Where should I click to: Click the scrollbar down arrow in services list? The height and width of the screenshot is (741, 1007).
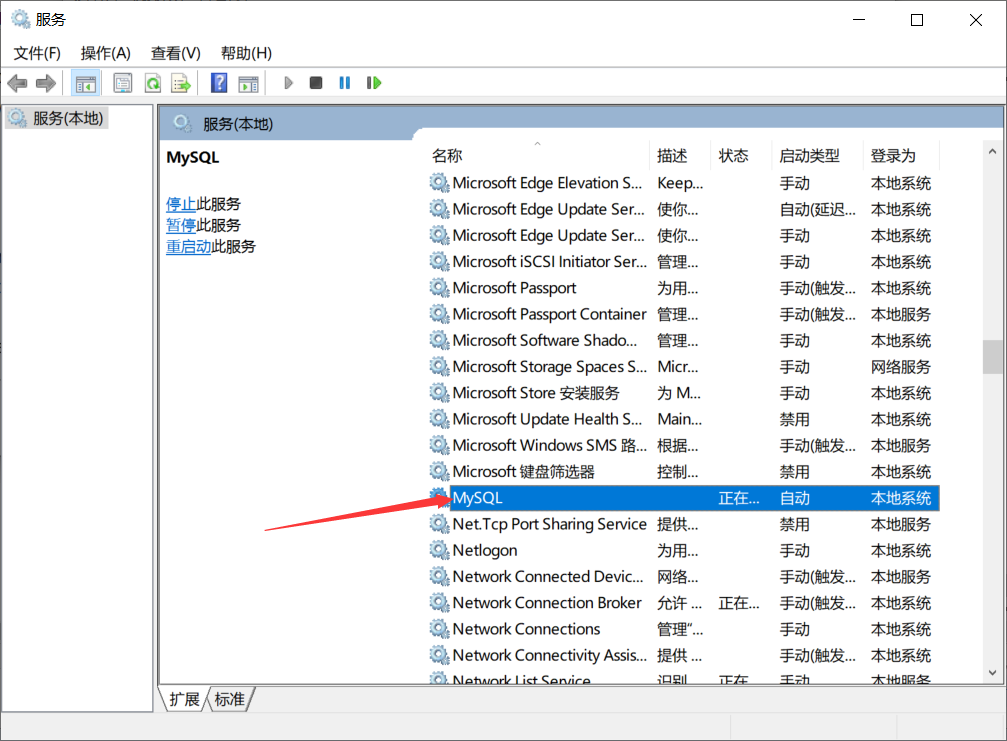tap(992, 673)
